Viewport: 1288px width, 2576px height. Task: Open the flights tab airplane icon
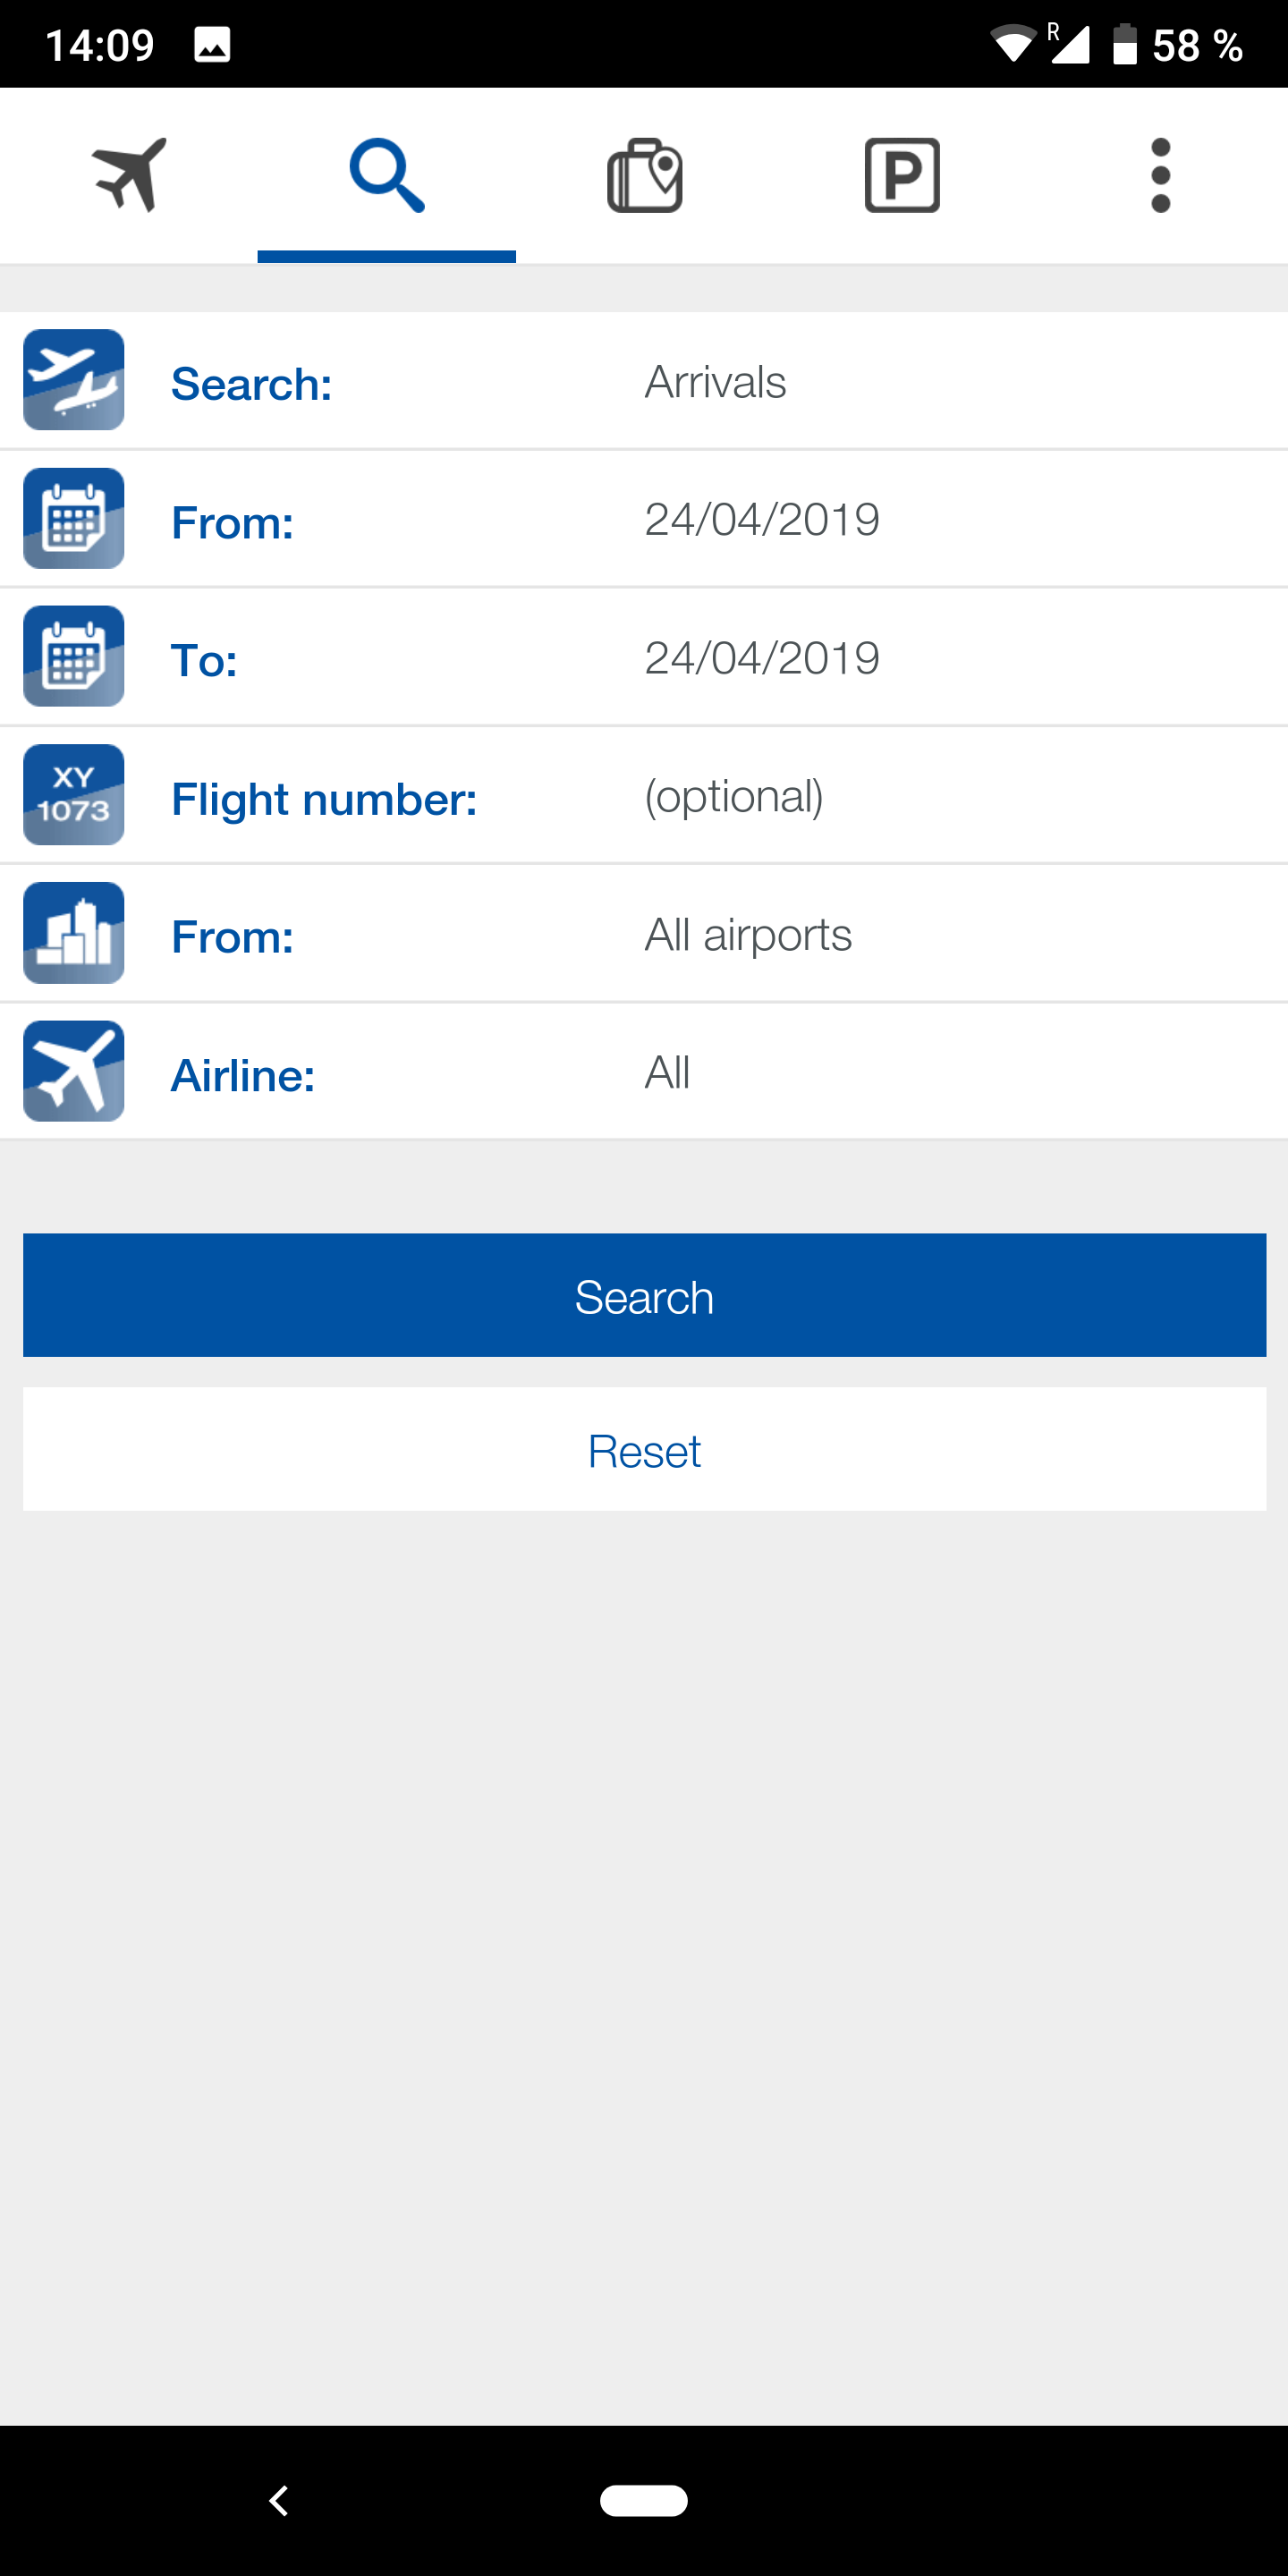click(x=129, y=175)
